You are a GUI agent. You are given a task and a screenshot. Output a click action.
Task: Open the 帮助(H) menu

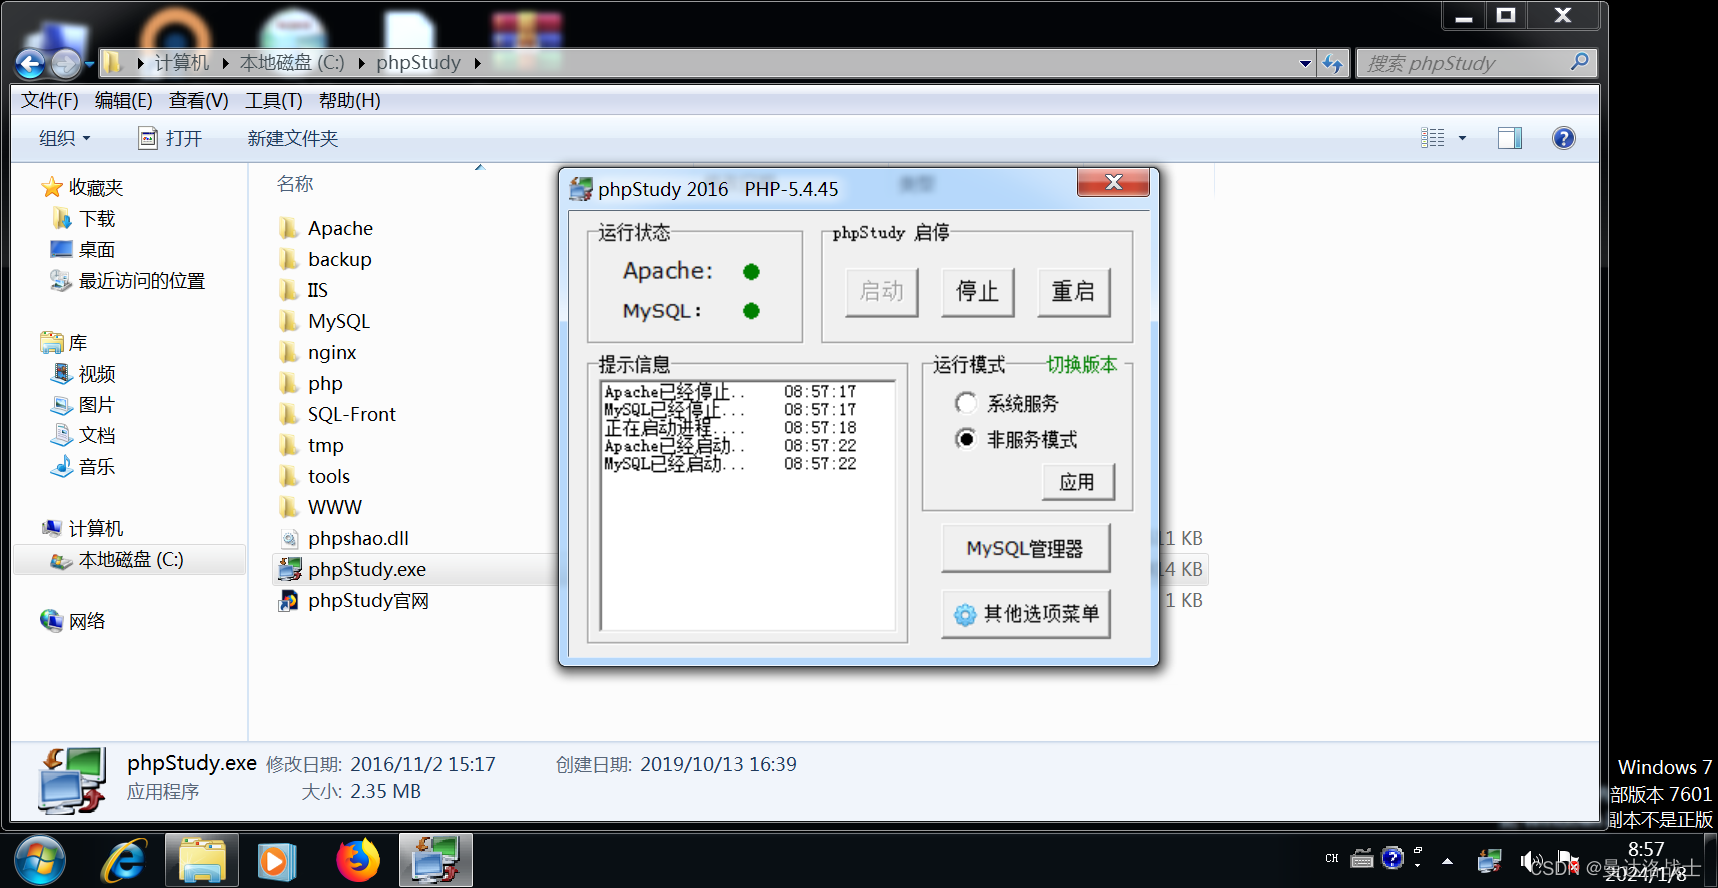[x=349, y=101]
